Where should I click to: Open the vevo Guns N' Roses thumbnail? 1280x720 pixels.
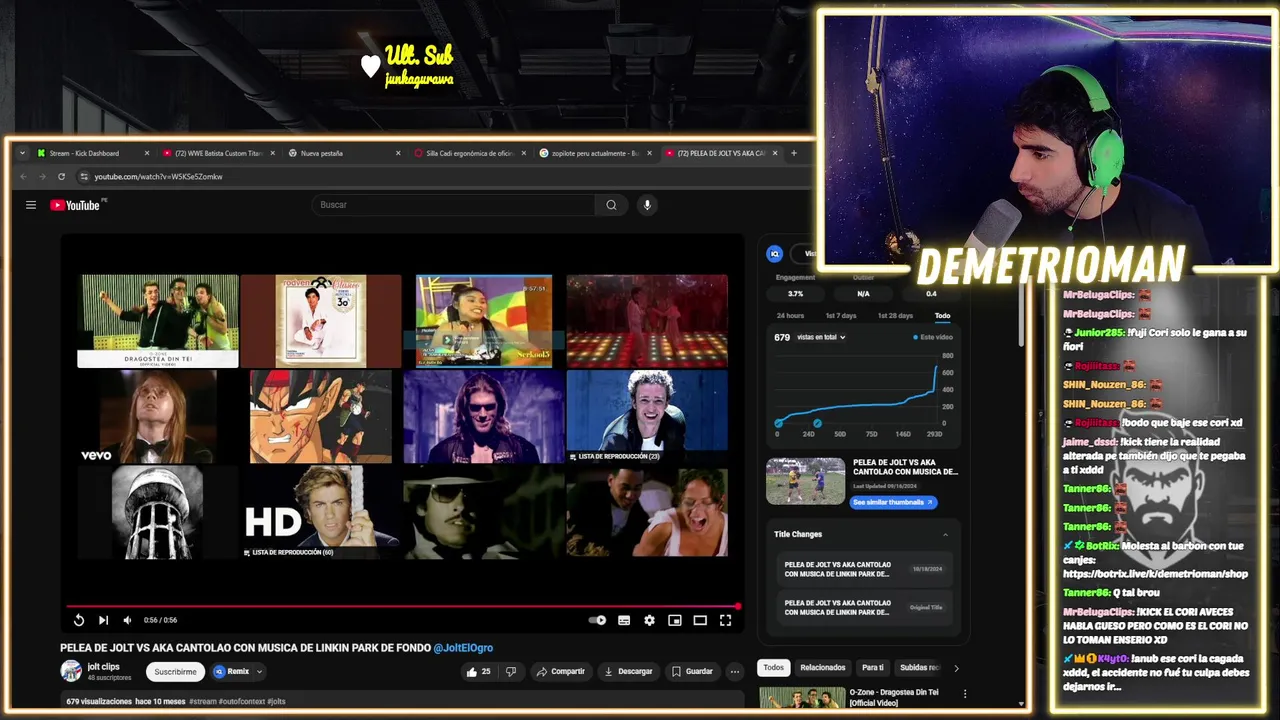(158, 417)
